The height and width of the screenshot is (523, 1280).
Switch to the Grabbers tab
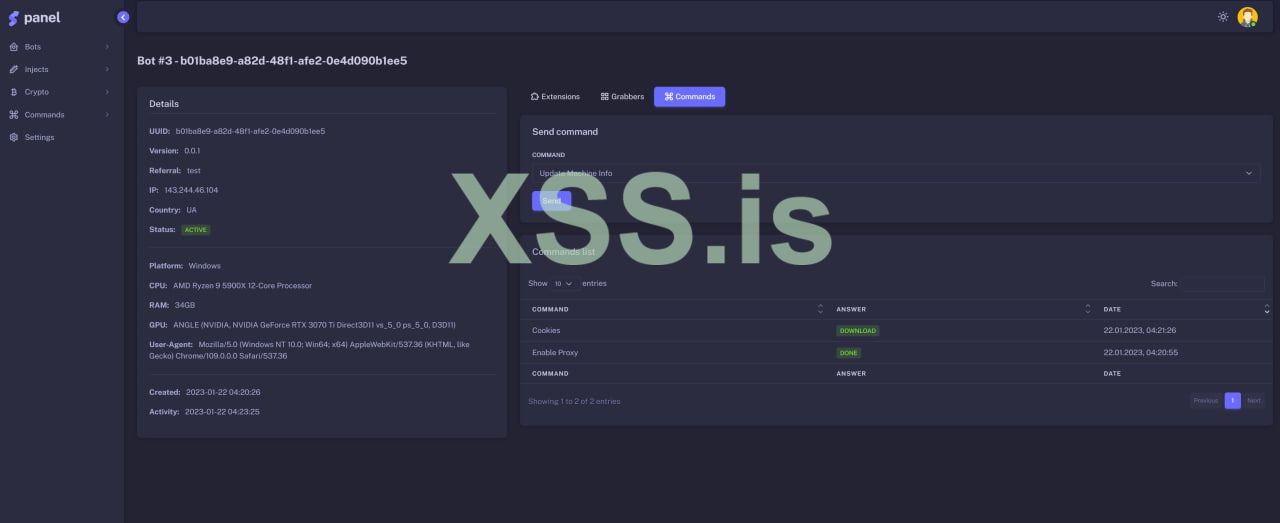pyautogui.click(x=622, y=97)
